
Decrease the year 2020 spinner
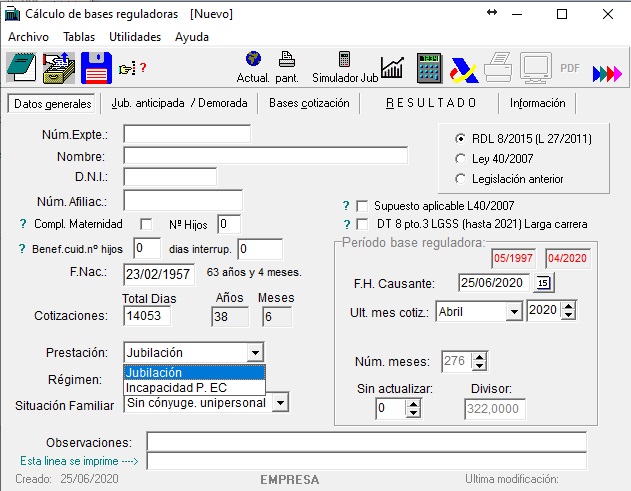click(x=569, y=316)
